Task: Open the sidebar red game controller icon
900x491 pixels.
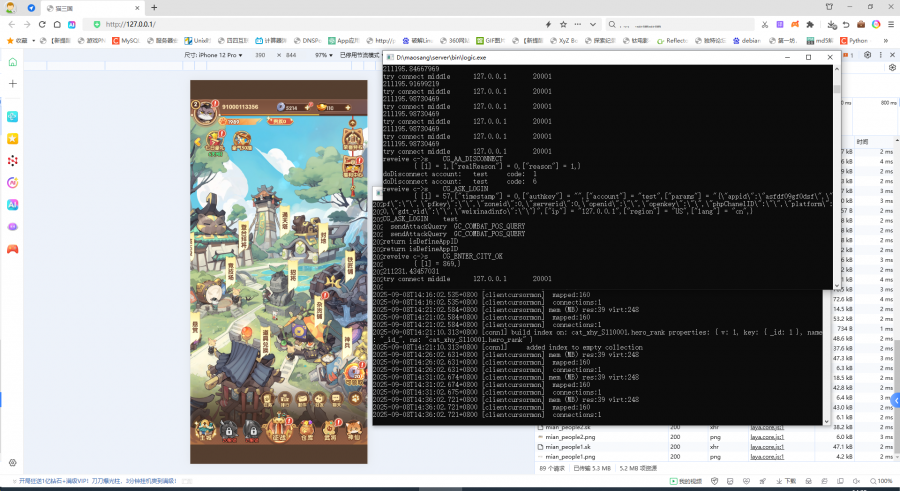Action: (x=13, y=249)
